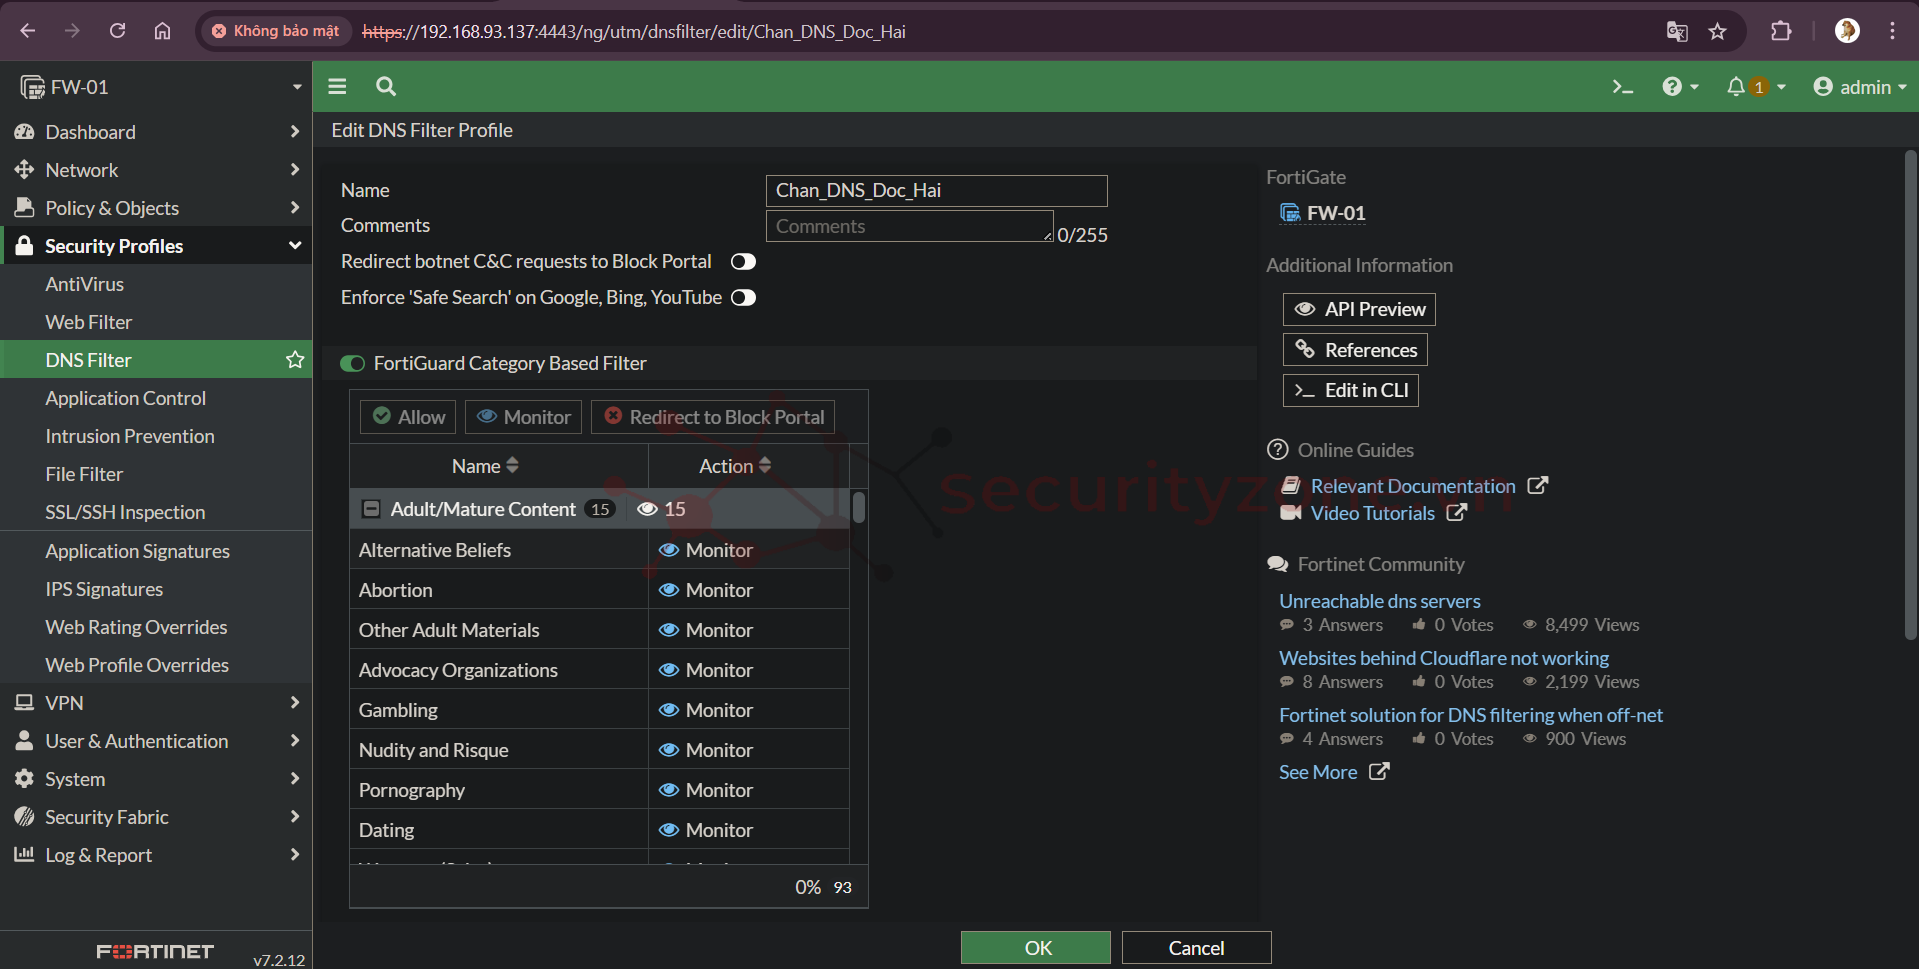
Task: Disable FortiGuard Category Based Filter toggle
Action: click(x=352, y=364)
